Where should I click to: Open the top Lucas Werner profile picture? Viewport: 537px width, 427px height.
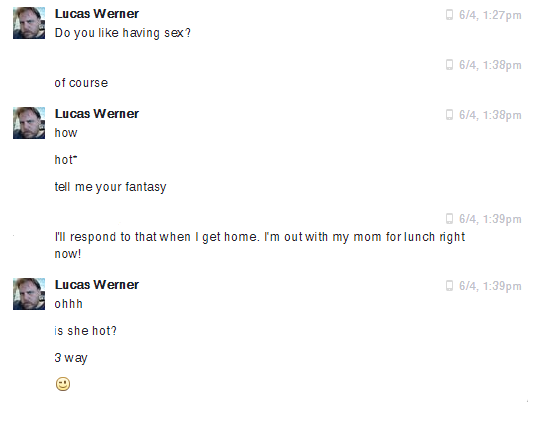29,23
